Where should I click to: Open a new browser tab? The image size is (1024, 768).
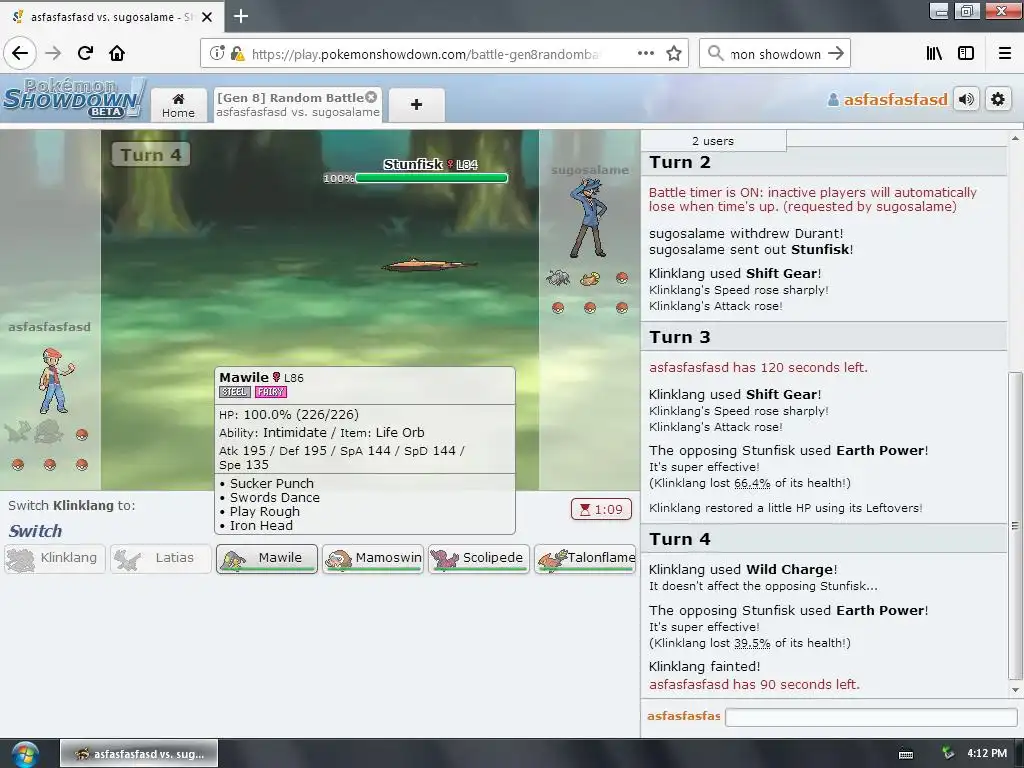[240, 16]
